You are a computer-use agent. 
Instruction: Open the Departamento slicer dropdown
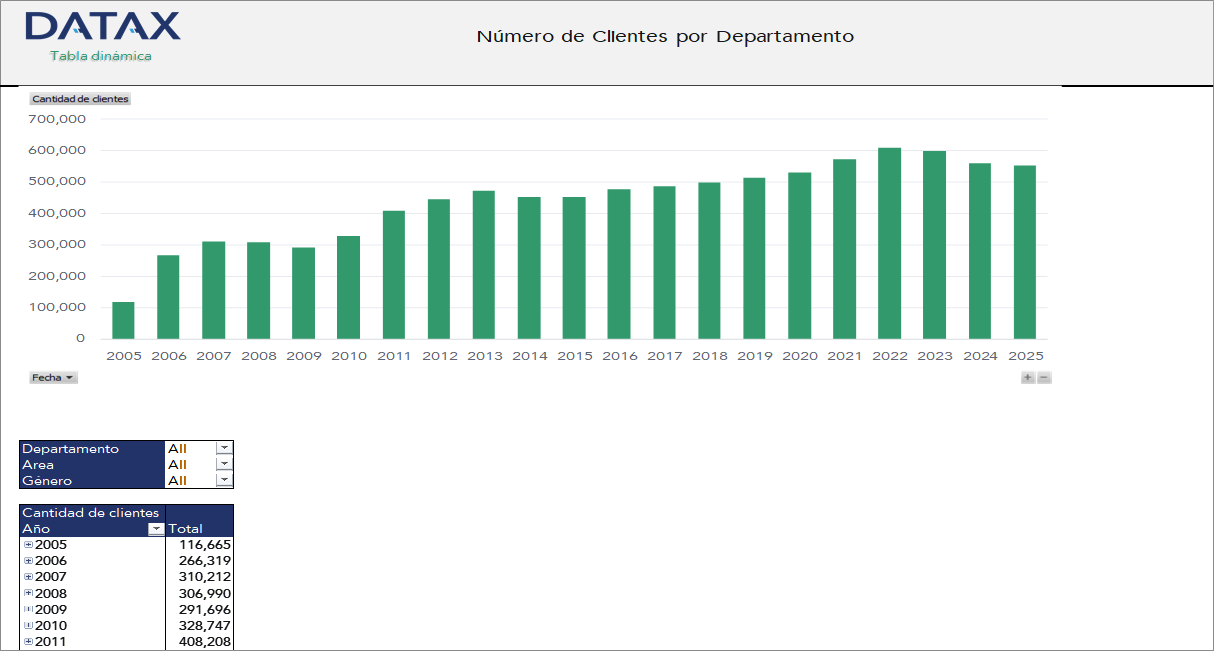coord(223,448)
